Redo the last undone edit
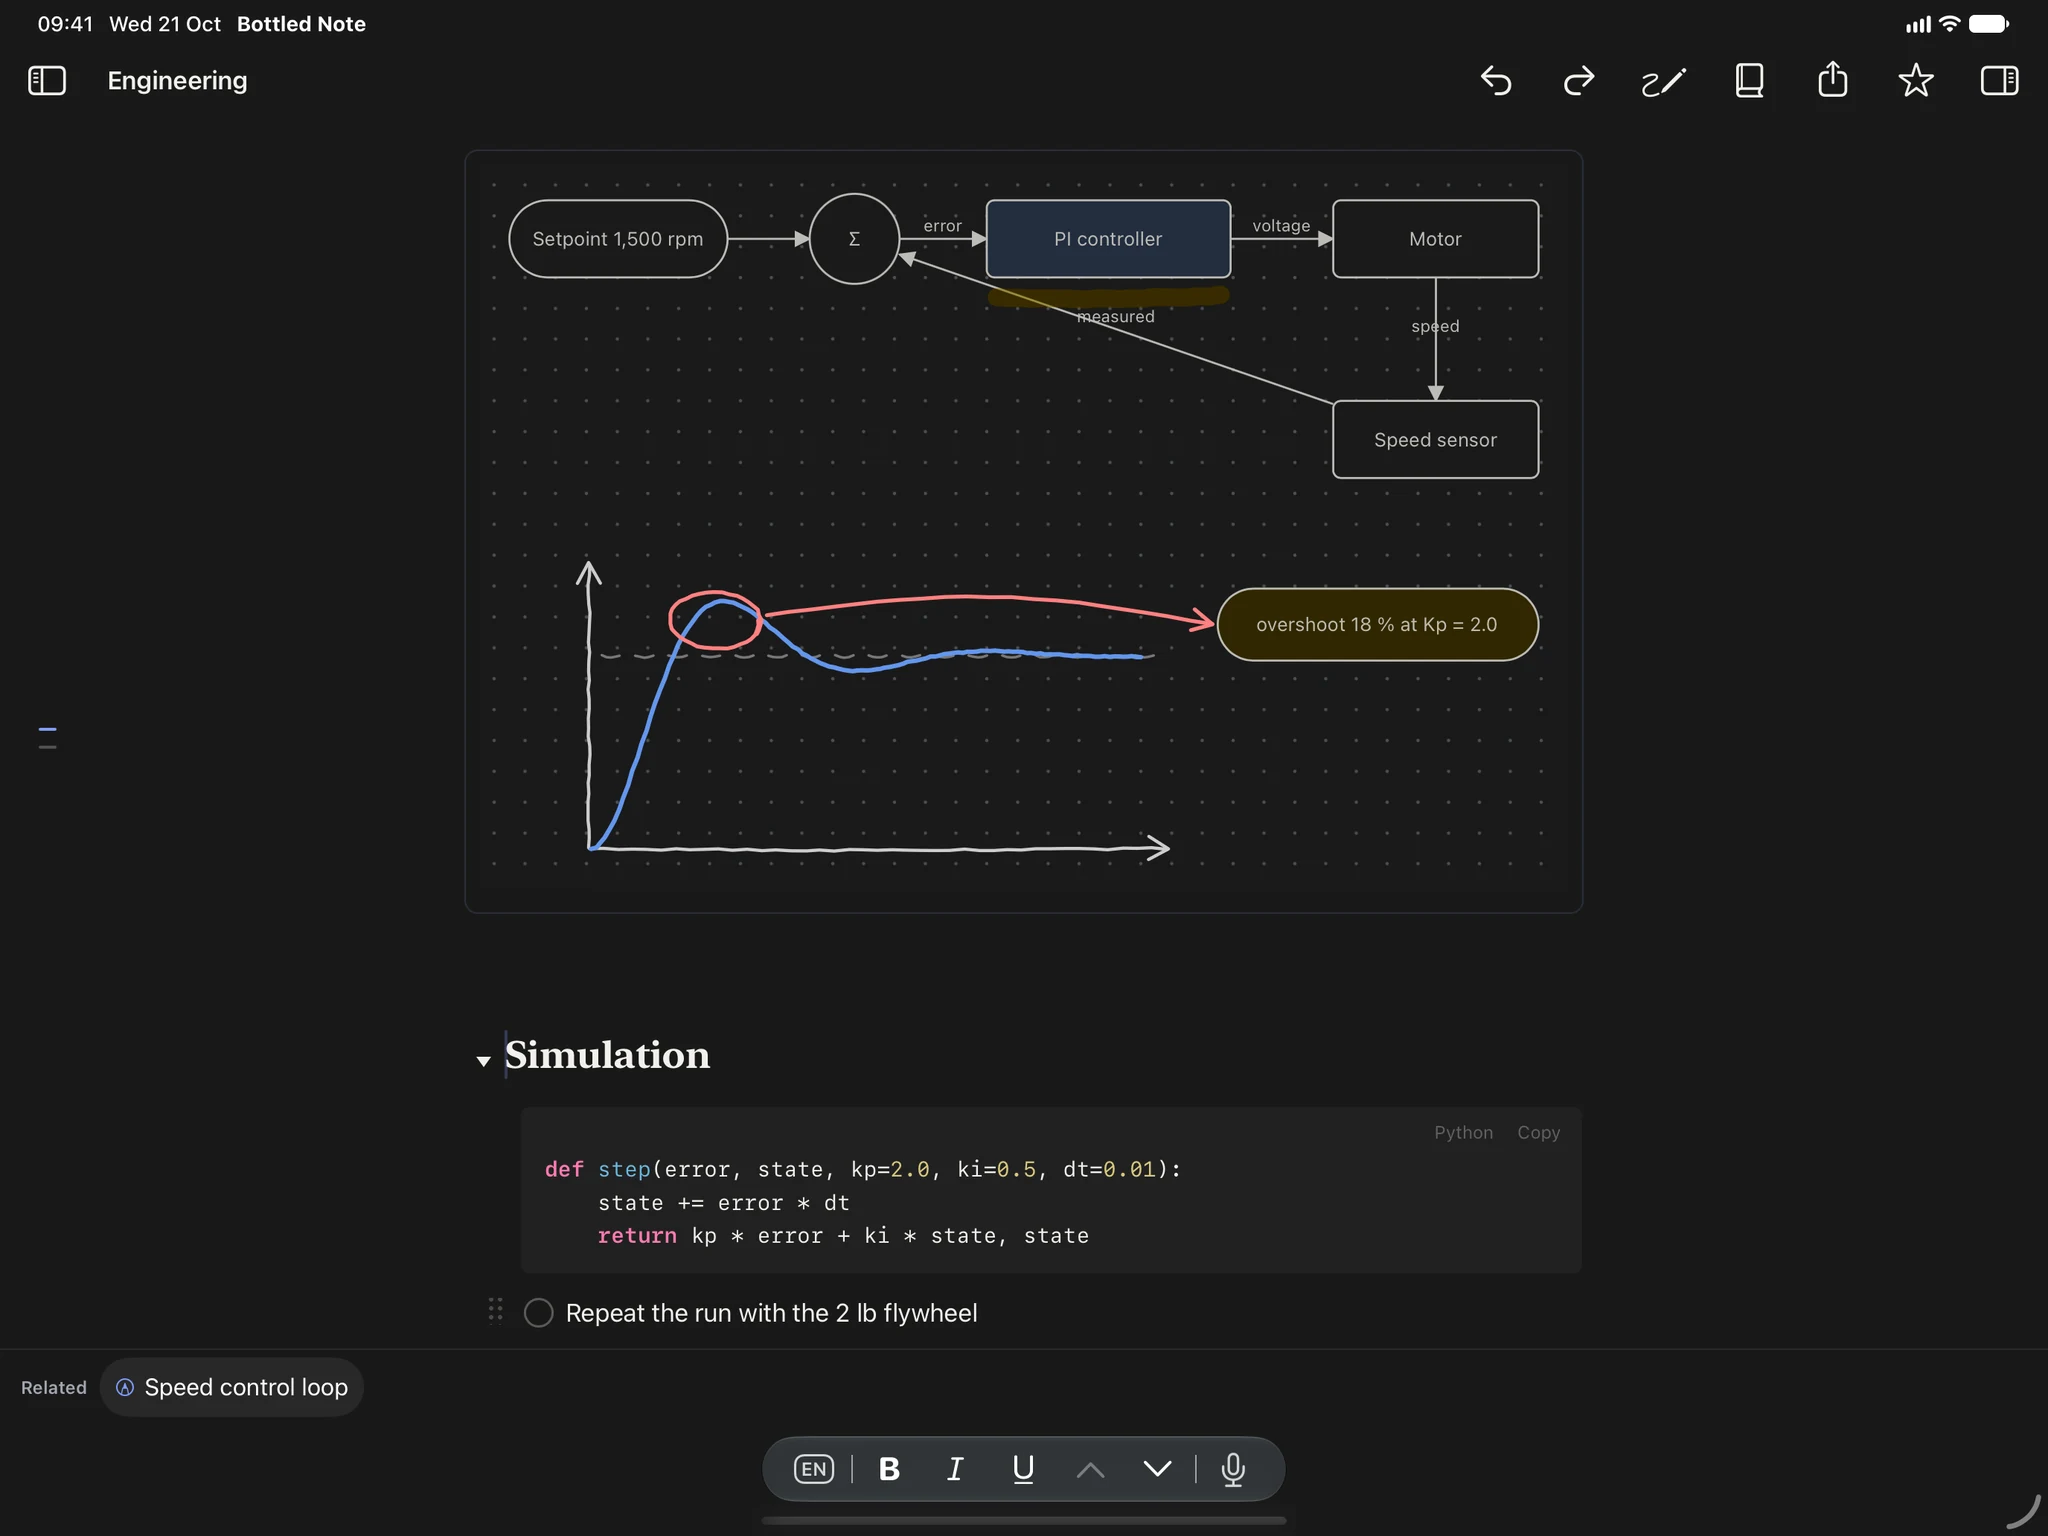Viewport: 2048px width, 1536px height. [1579, 81]
